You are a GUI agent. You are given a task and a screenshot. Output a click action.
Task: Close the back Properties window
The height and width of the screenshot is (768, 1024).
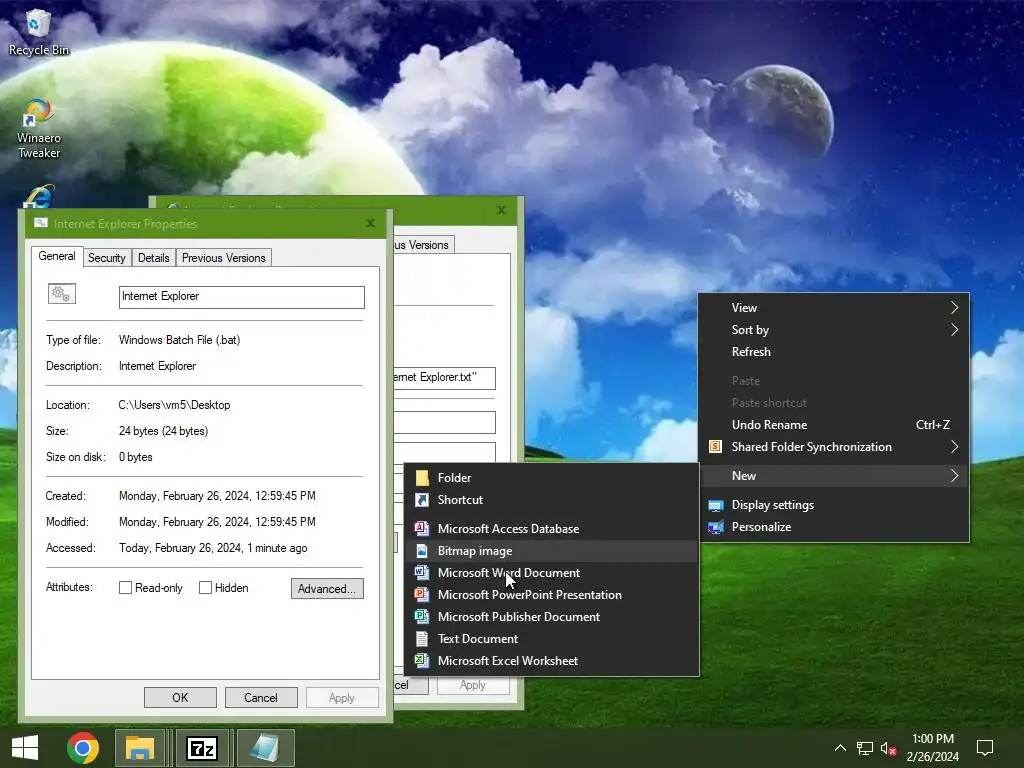501,210
